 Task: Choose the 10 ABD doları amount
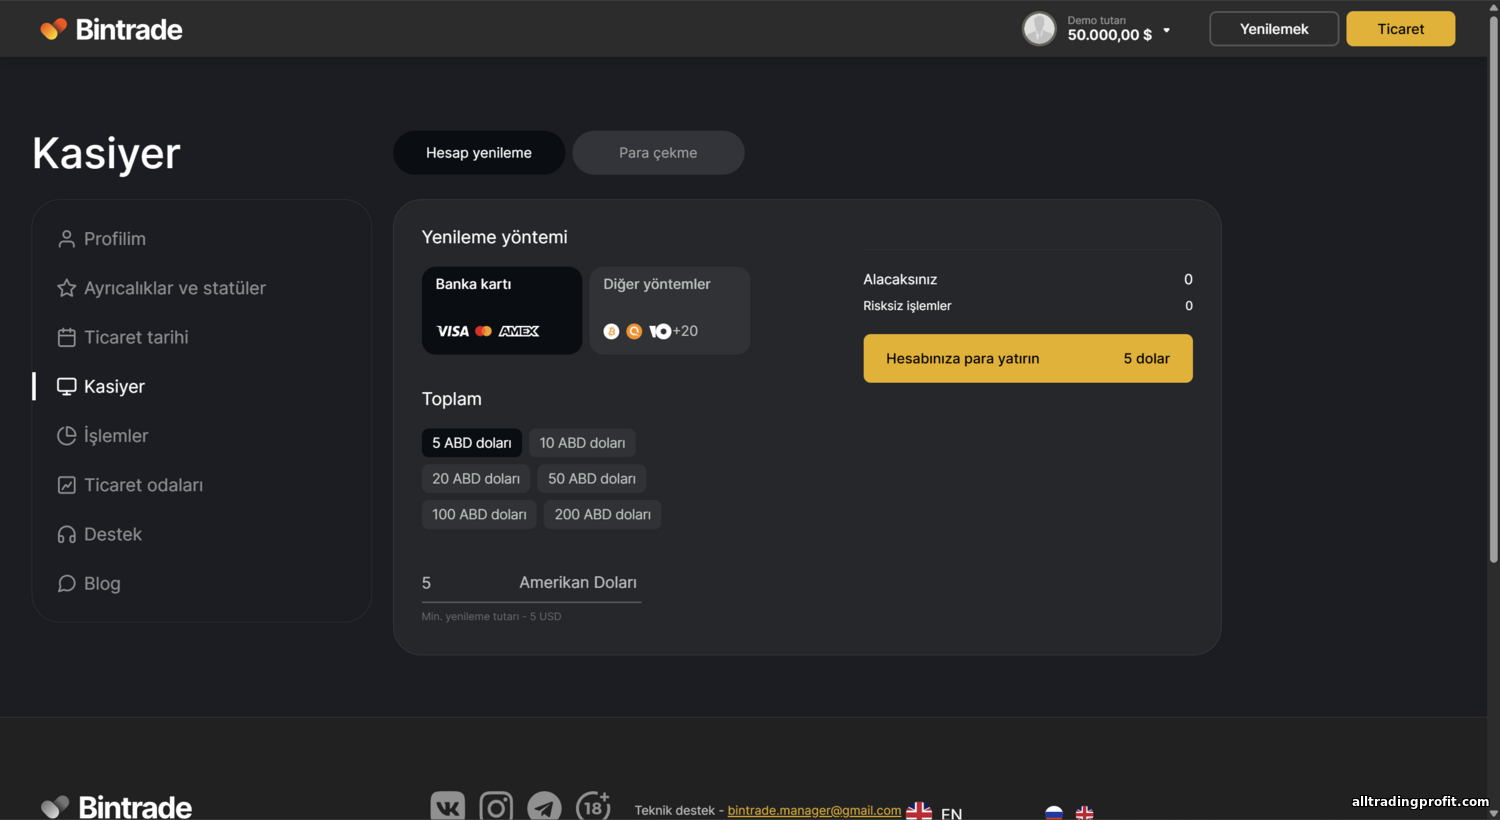pos(582,443)
